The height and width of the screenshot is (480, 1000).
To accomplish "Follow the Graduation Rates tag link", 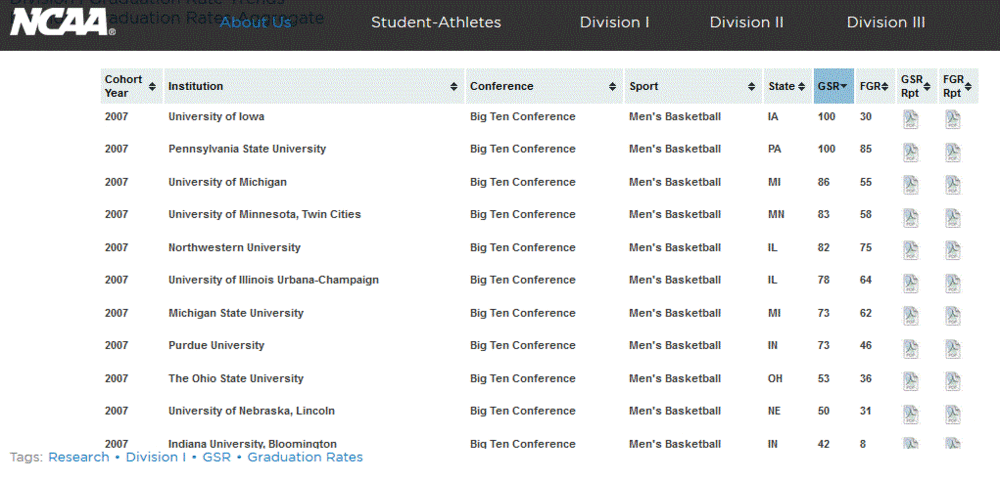I will [305, 457].
